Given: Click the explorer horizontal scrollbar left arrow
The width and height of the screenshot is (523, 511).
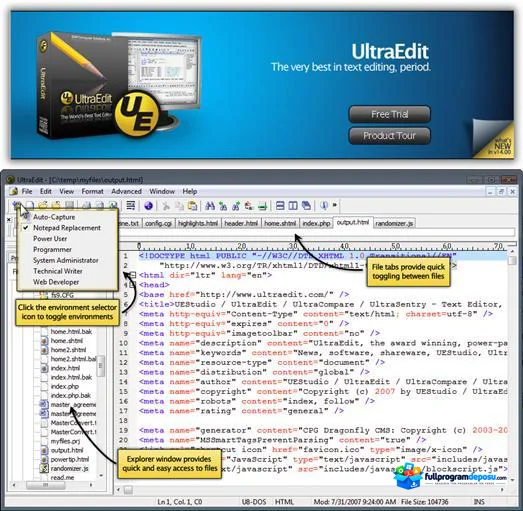Looking at the screenshot, I should coord(14,485).
